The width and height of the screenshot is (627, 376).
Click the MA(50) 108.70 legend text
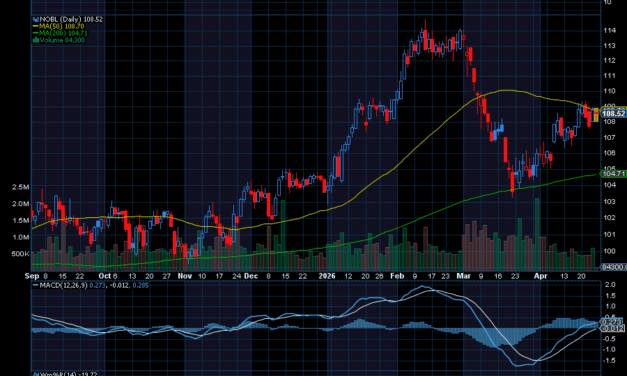(62, 26)
